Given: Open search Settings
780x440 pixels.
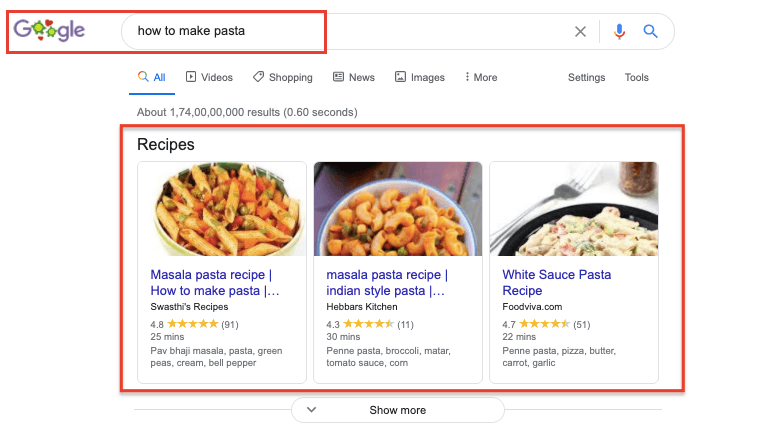Looking at the screenshot, I should click(586, 77).
